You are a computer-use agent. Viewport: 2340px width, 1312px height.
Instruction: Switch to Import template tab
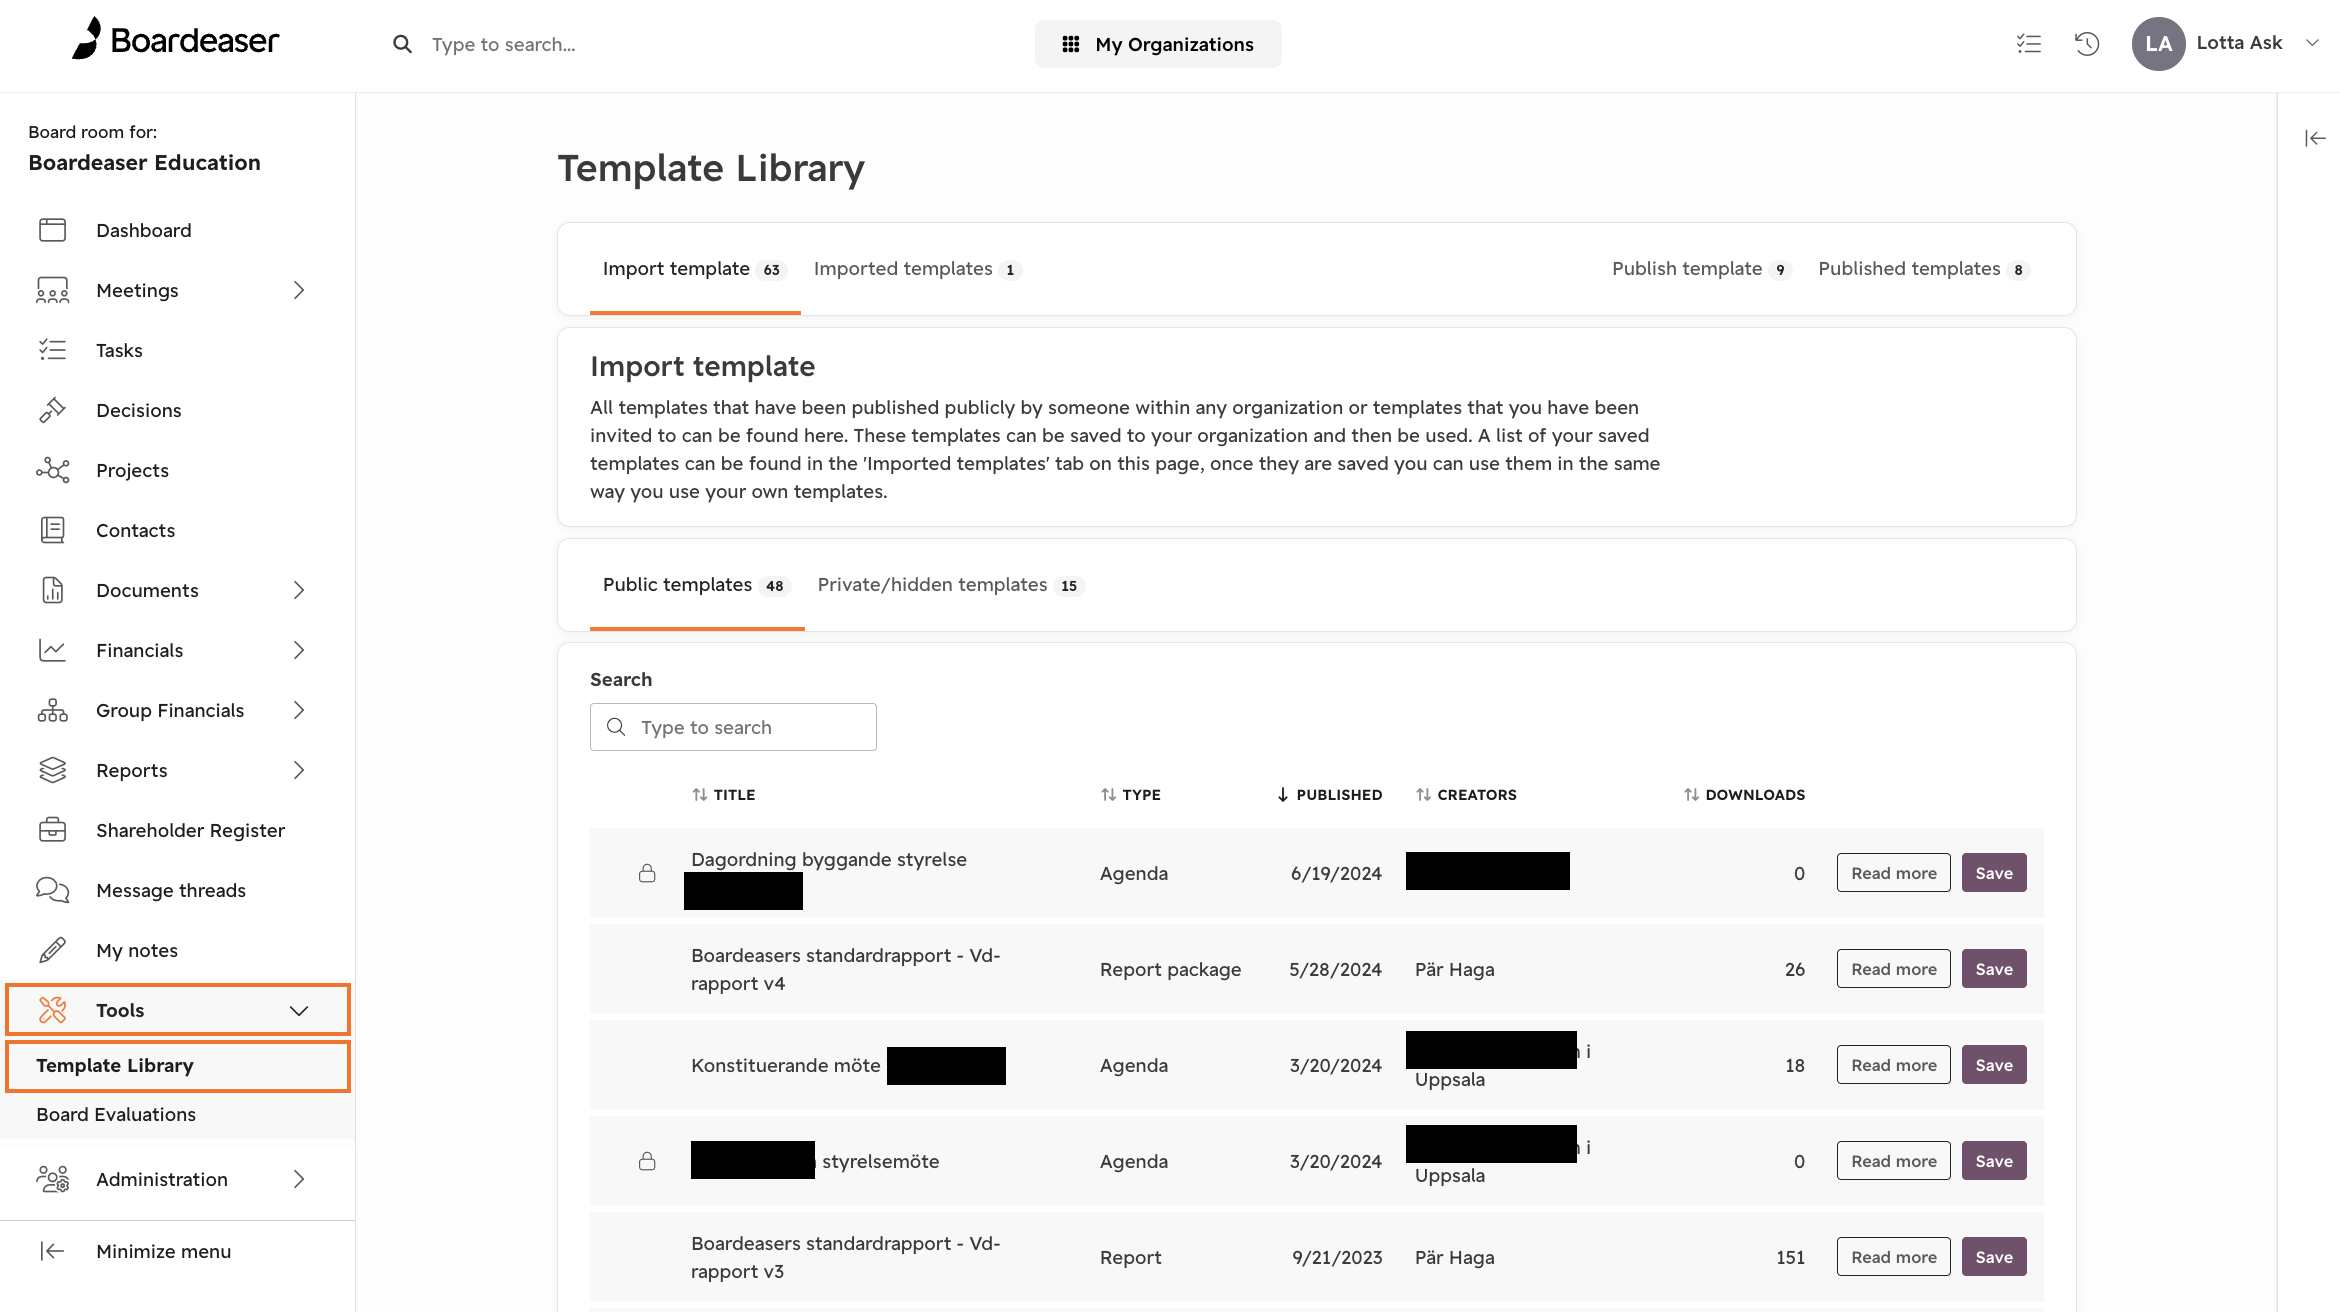coord(695,269)
